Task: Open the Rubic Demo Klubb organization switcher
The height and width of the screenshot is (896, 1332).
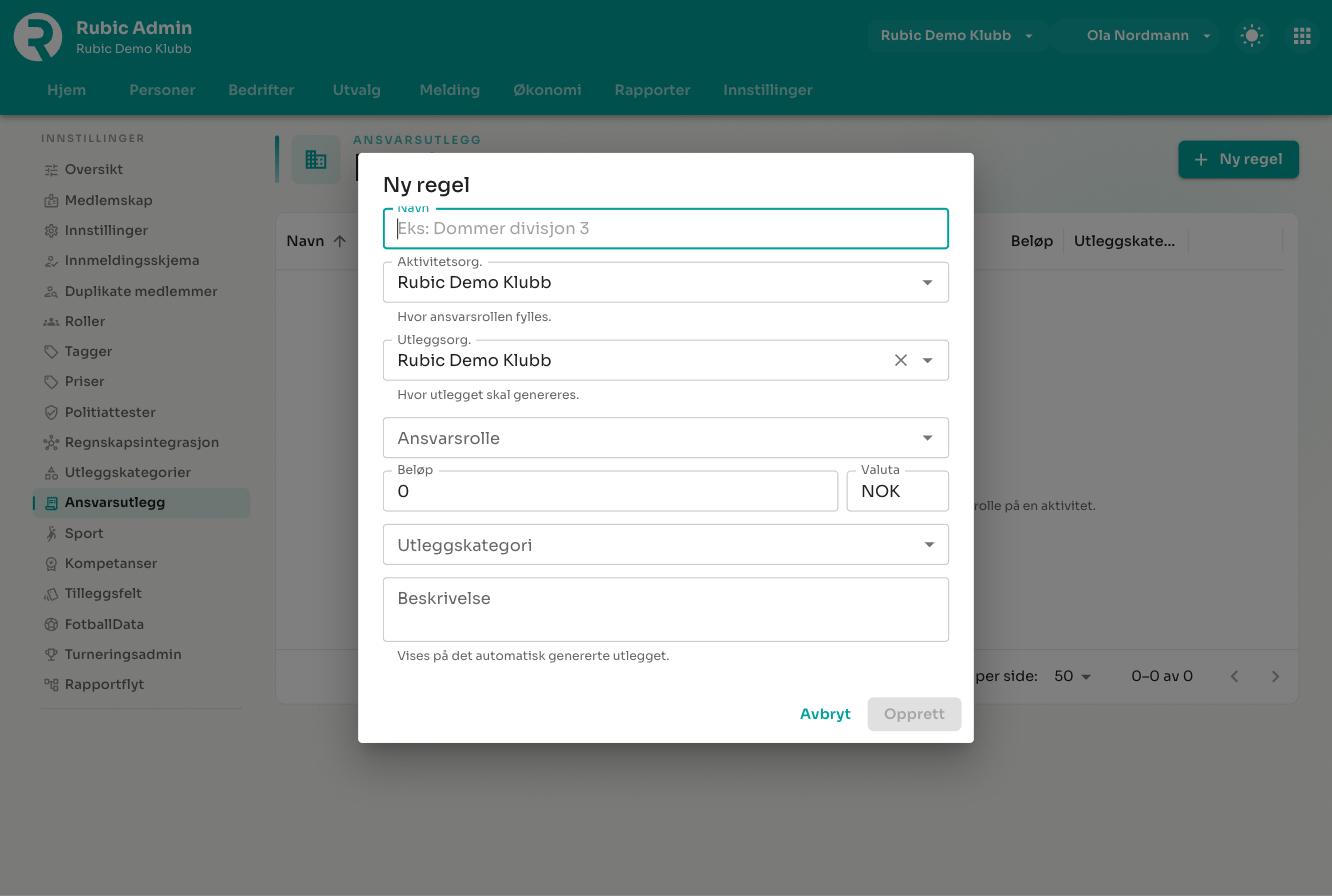Action: [x=957, y=36]
